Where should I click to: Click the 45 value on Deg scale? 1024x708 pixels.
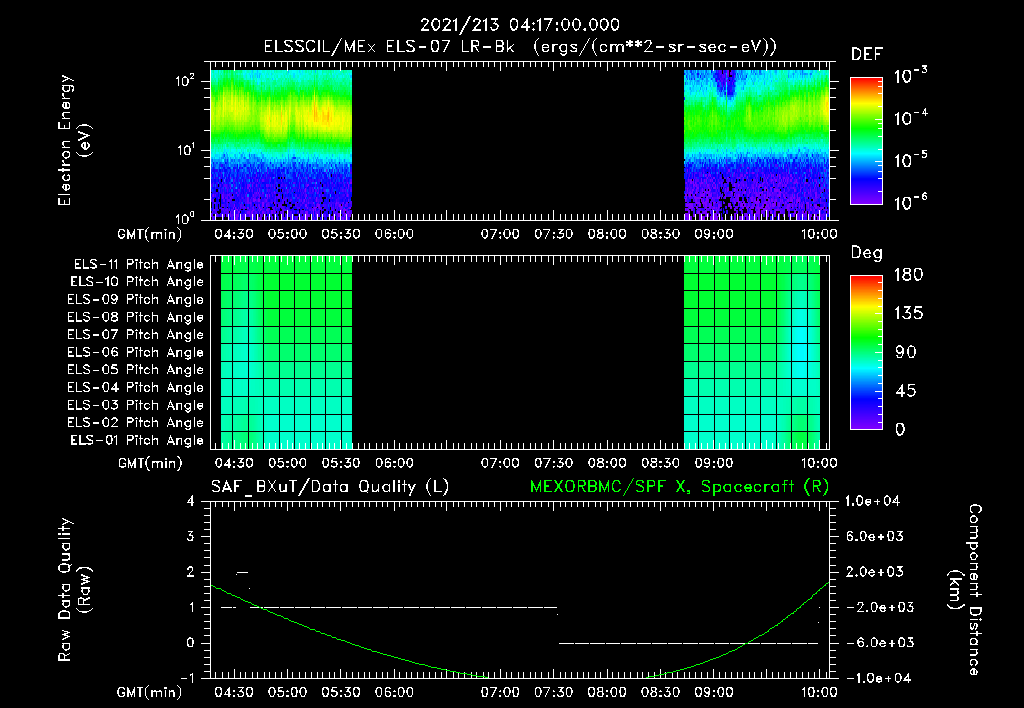pyautogui.click(x=906, y=391)
